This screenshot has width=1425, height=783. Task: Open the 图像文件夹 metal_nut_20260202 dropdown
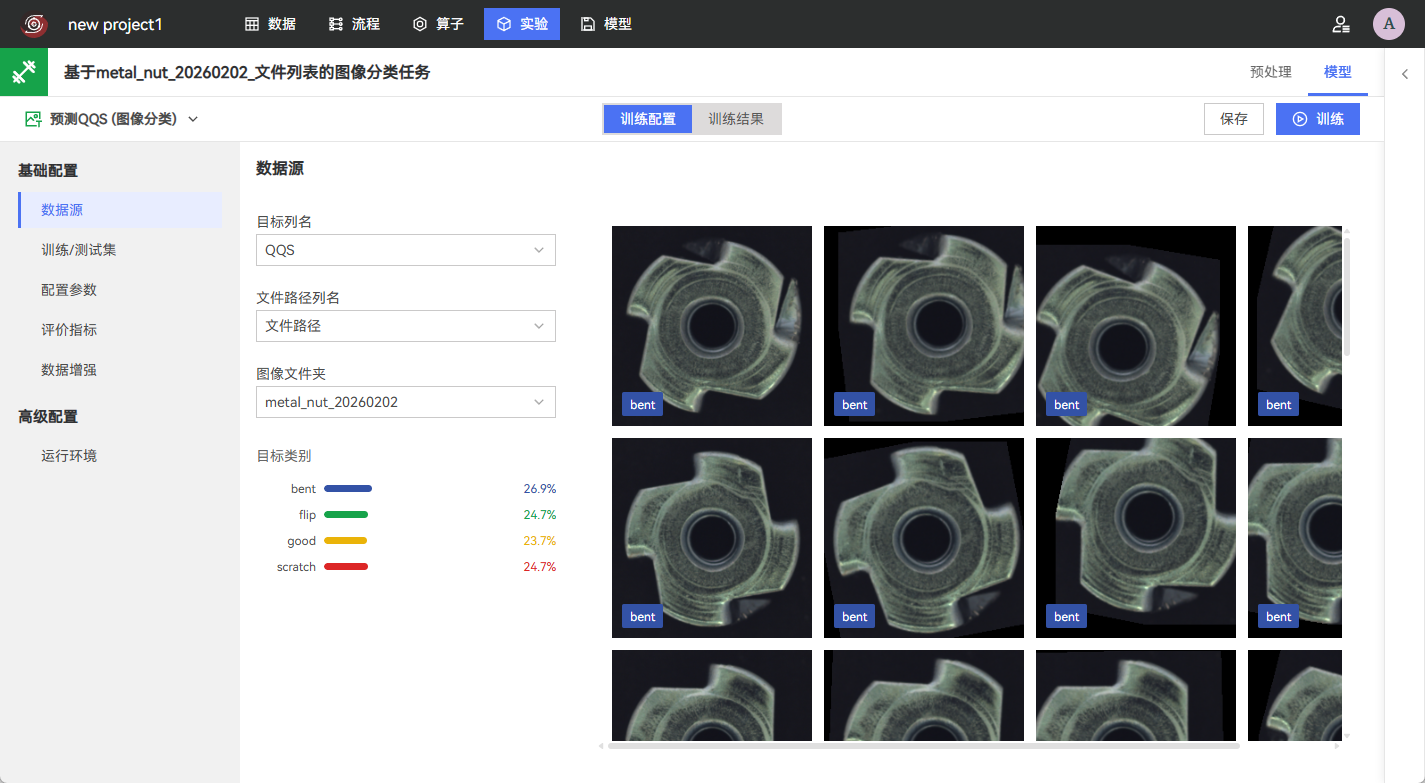point(406,402)
